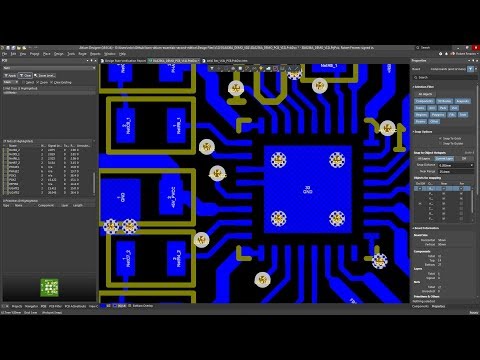This screenshot has width=480, height=360.
Task: Click the center GND thermal pad 33
Action: (x=307, y=189)
